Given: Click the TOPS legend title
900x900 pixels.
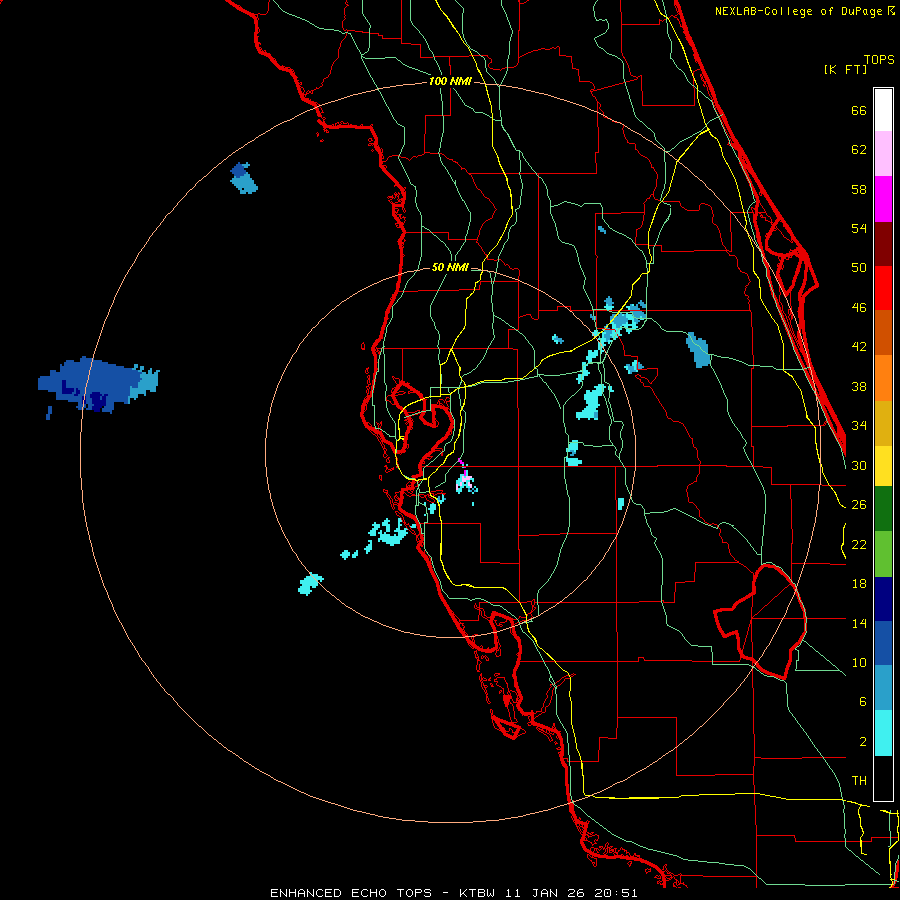Looking at the screenshot, I should point(879,60).
